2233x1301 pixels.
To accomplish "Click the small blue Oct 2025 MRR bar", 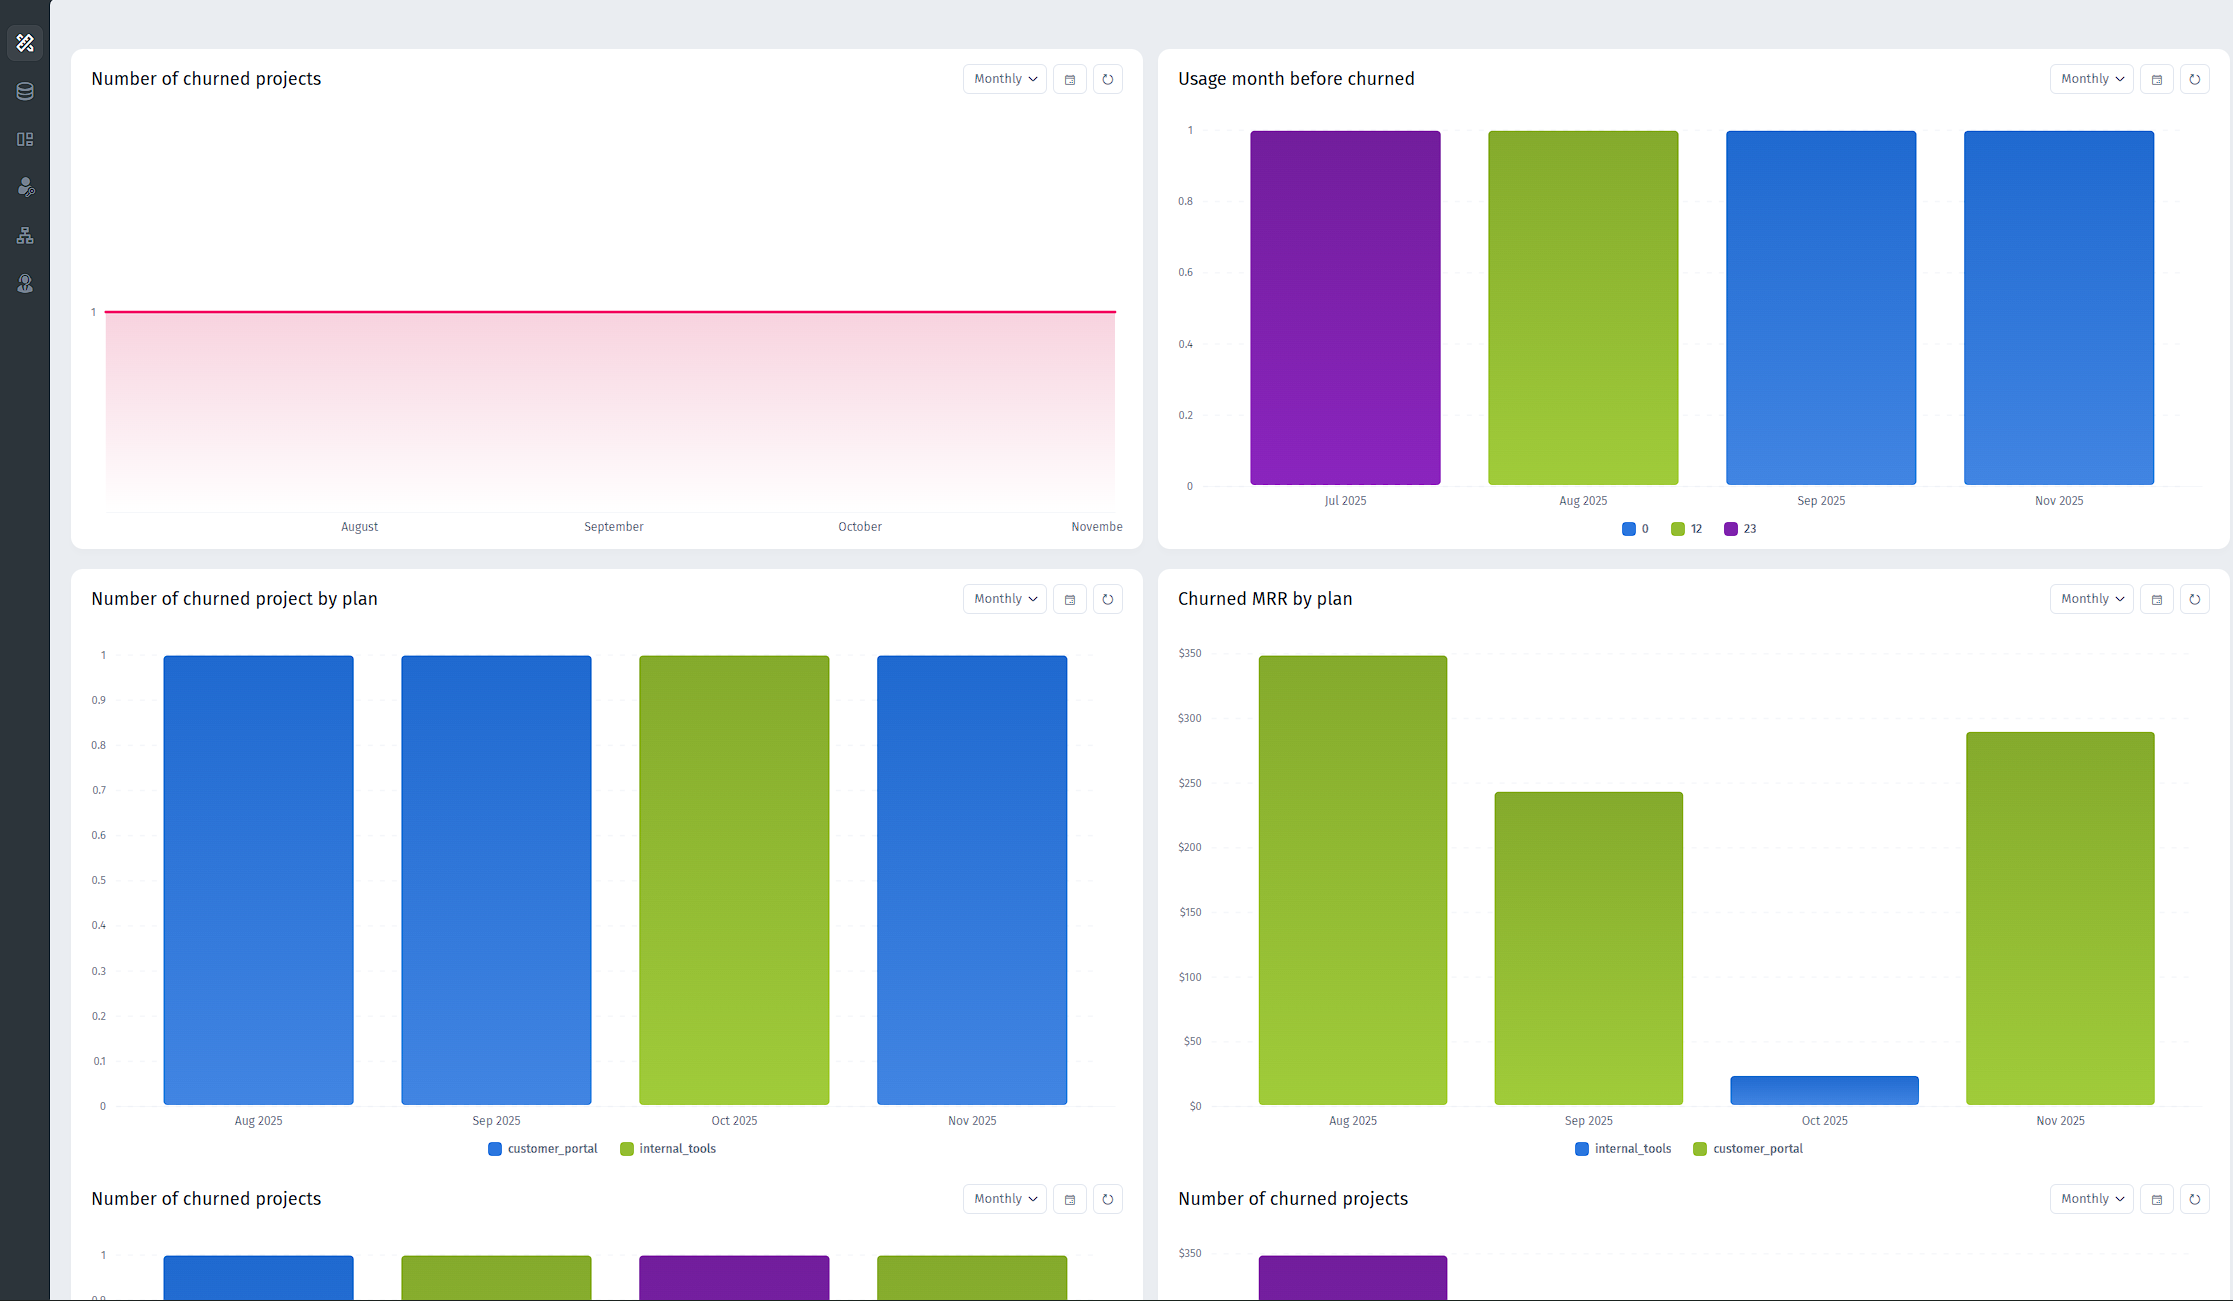I will click(1824, 1090).
